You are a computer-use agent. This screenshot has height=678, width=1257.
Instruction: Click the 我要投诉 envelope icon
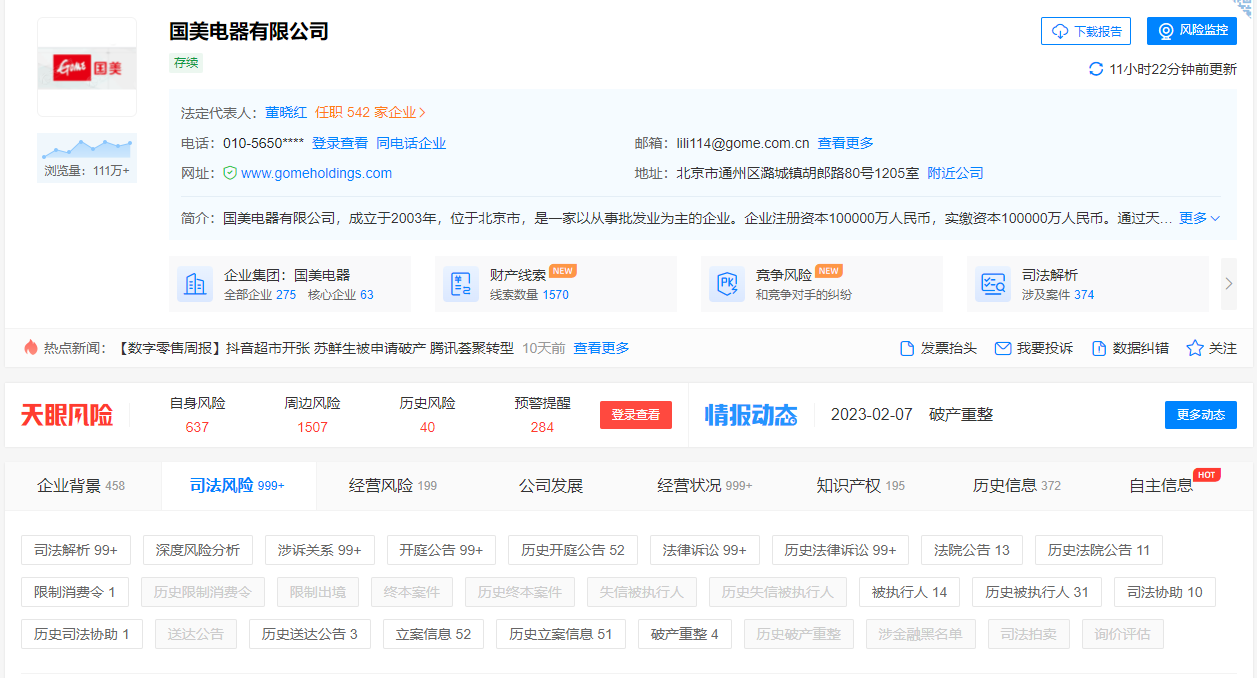click(1003, 348)
